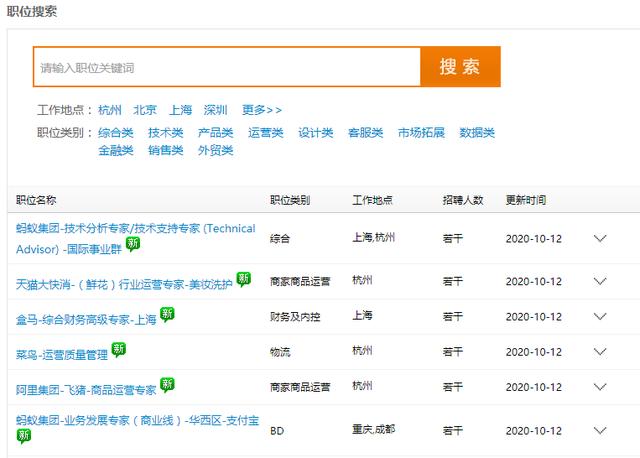Open the 盒马-综合财务高级专家-上海 job posting
The width and height of the screenshot is (640, 458).
point(86,320)
